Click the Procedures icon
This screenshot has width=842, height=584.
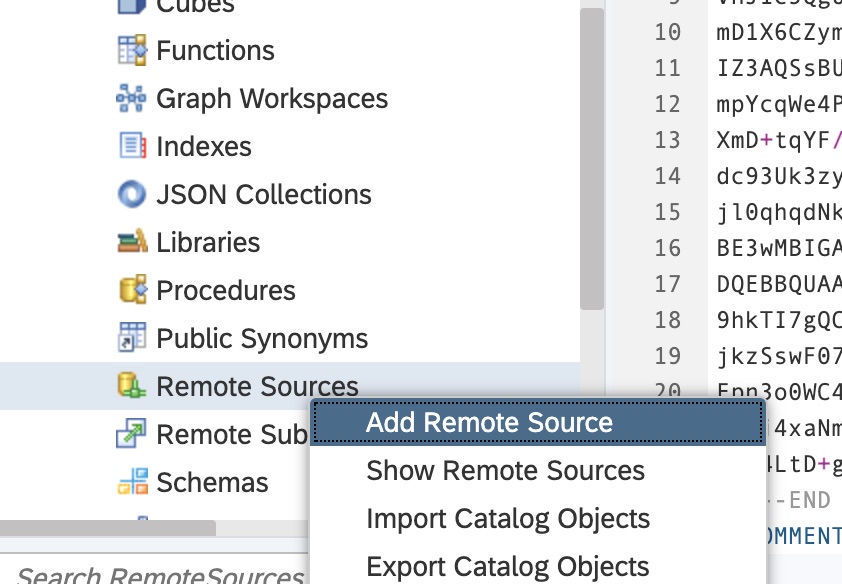pos(132,290)
